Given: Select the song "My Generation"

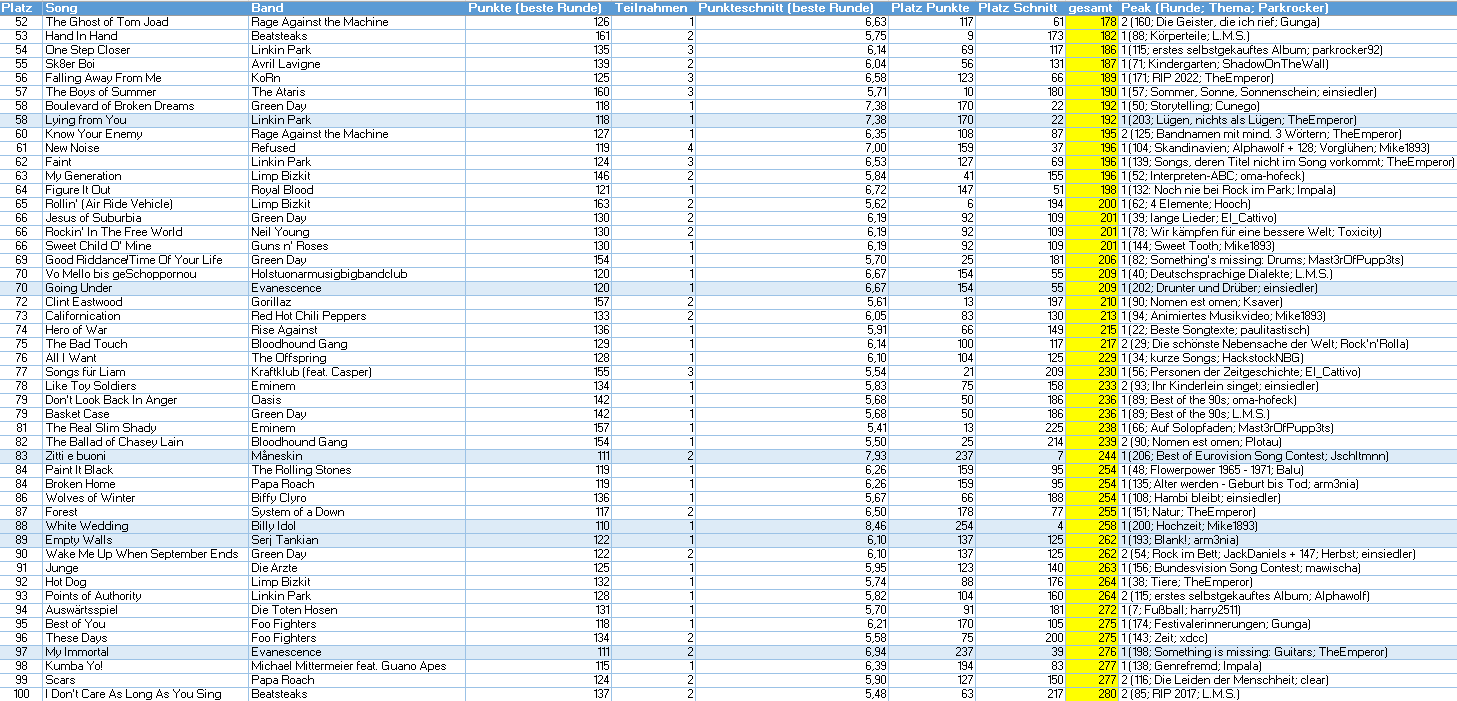Looking at the screenshot, I should (x=146, y=176).
